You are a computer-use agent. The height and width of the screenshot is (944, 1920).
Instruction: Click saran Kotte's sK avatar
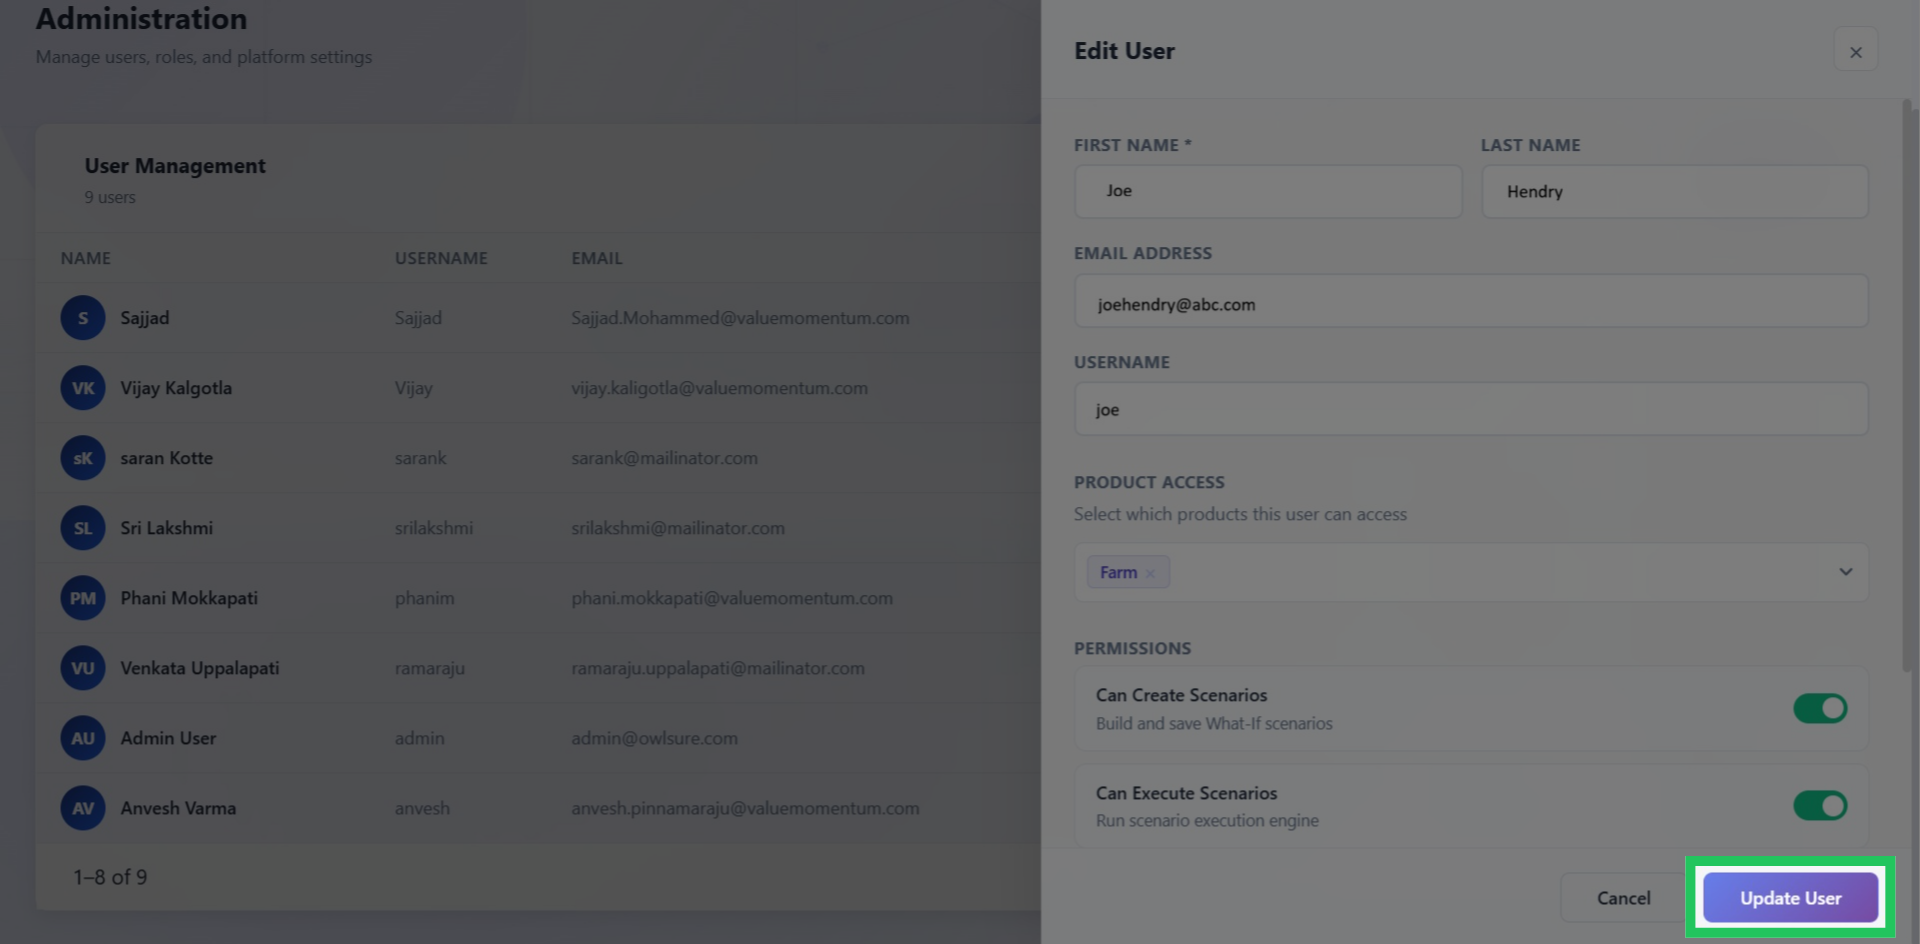(x=83, y=458)
